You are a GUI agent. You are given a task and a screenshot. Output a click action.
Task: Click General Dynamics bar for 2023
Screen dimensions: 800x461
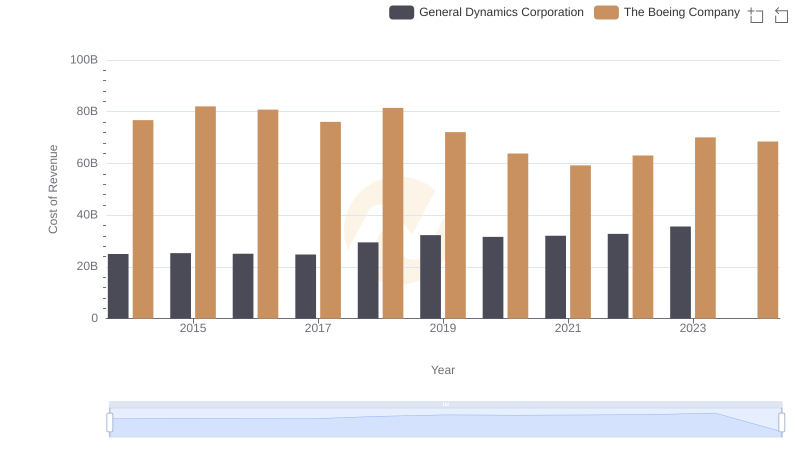[681, 272]
